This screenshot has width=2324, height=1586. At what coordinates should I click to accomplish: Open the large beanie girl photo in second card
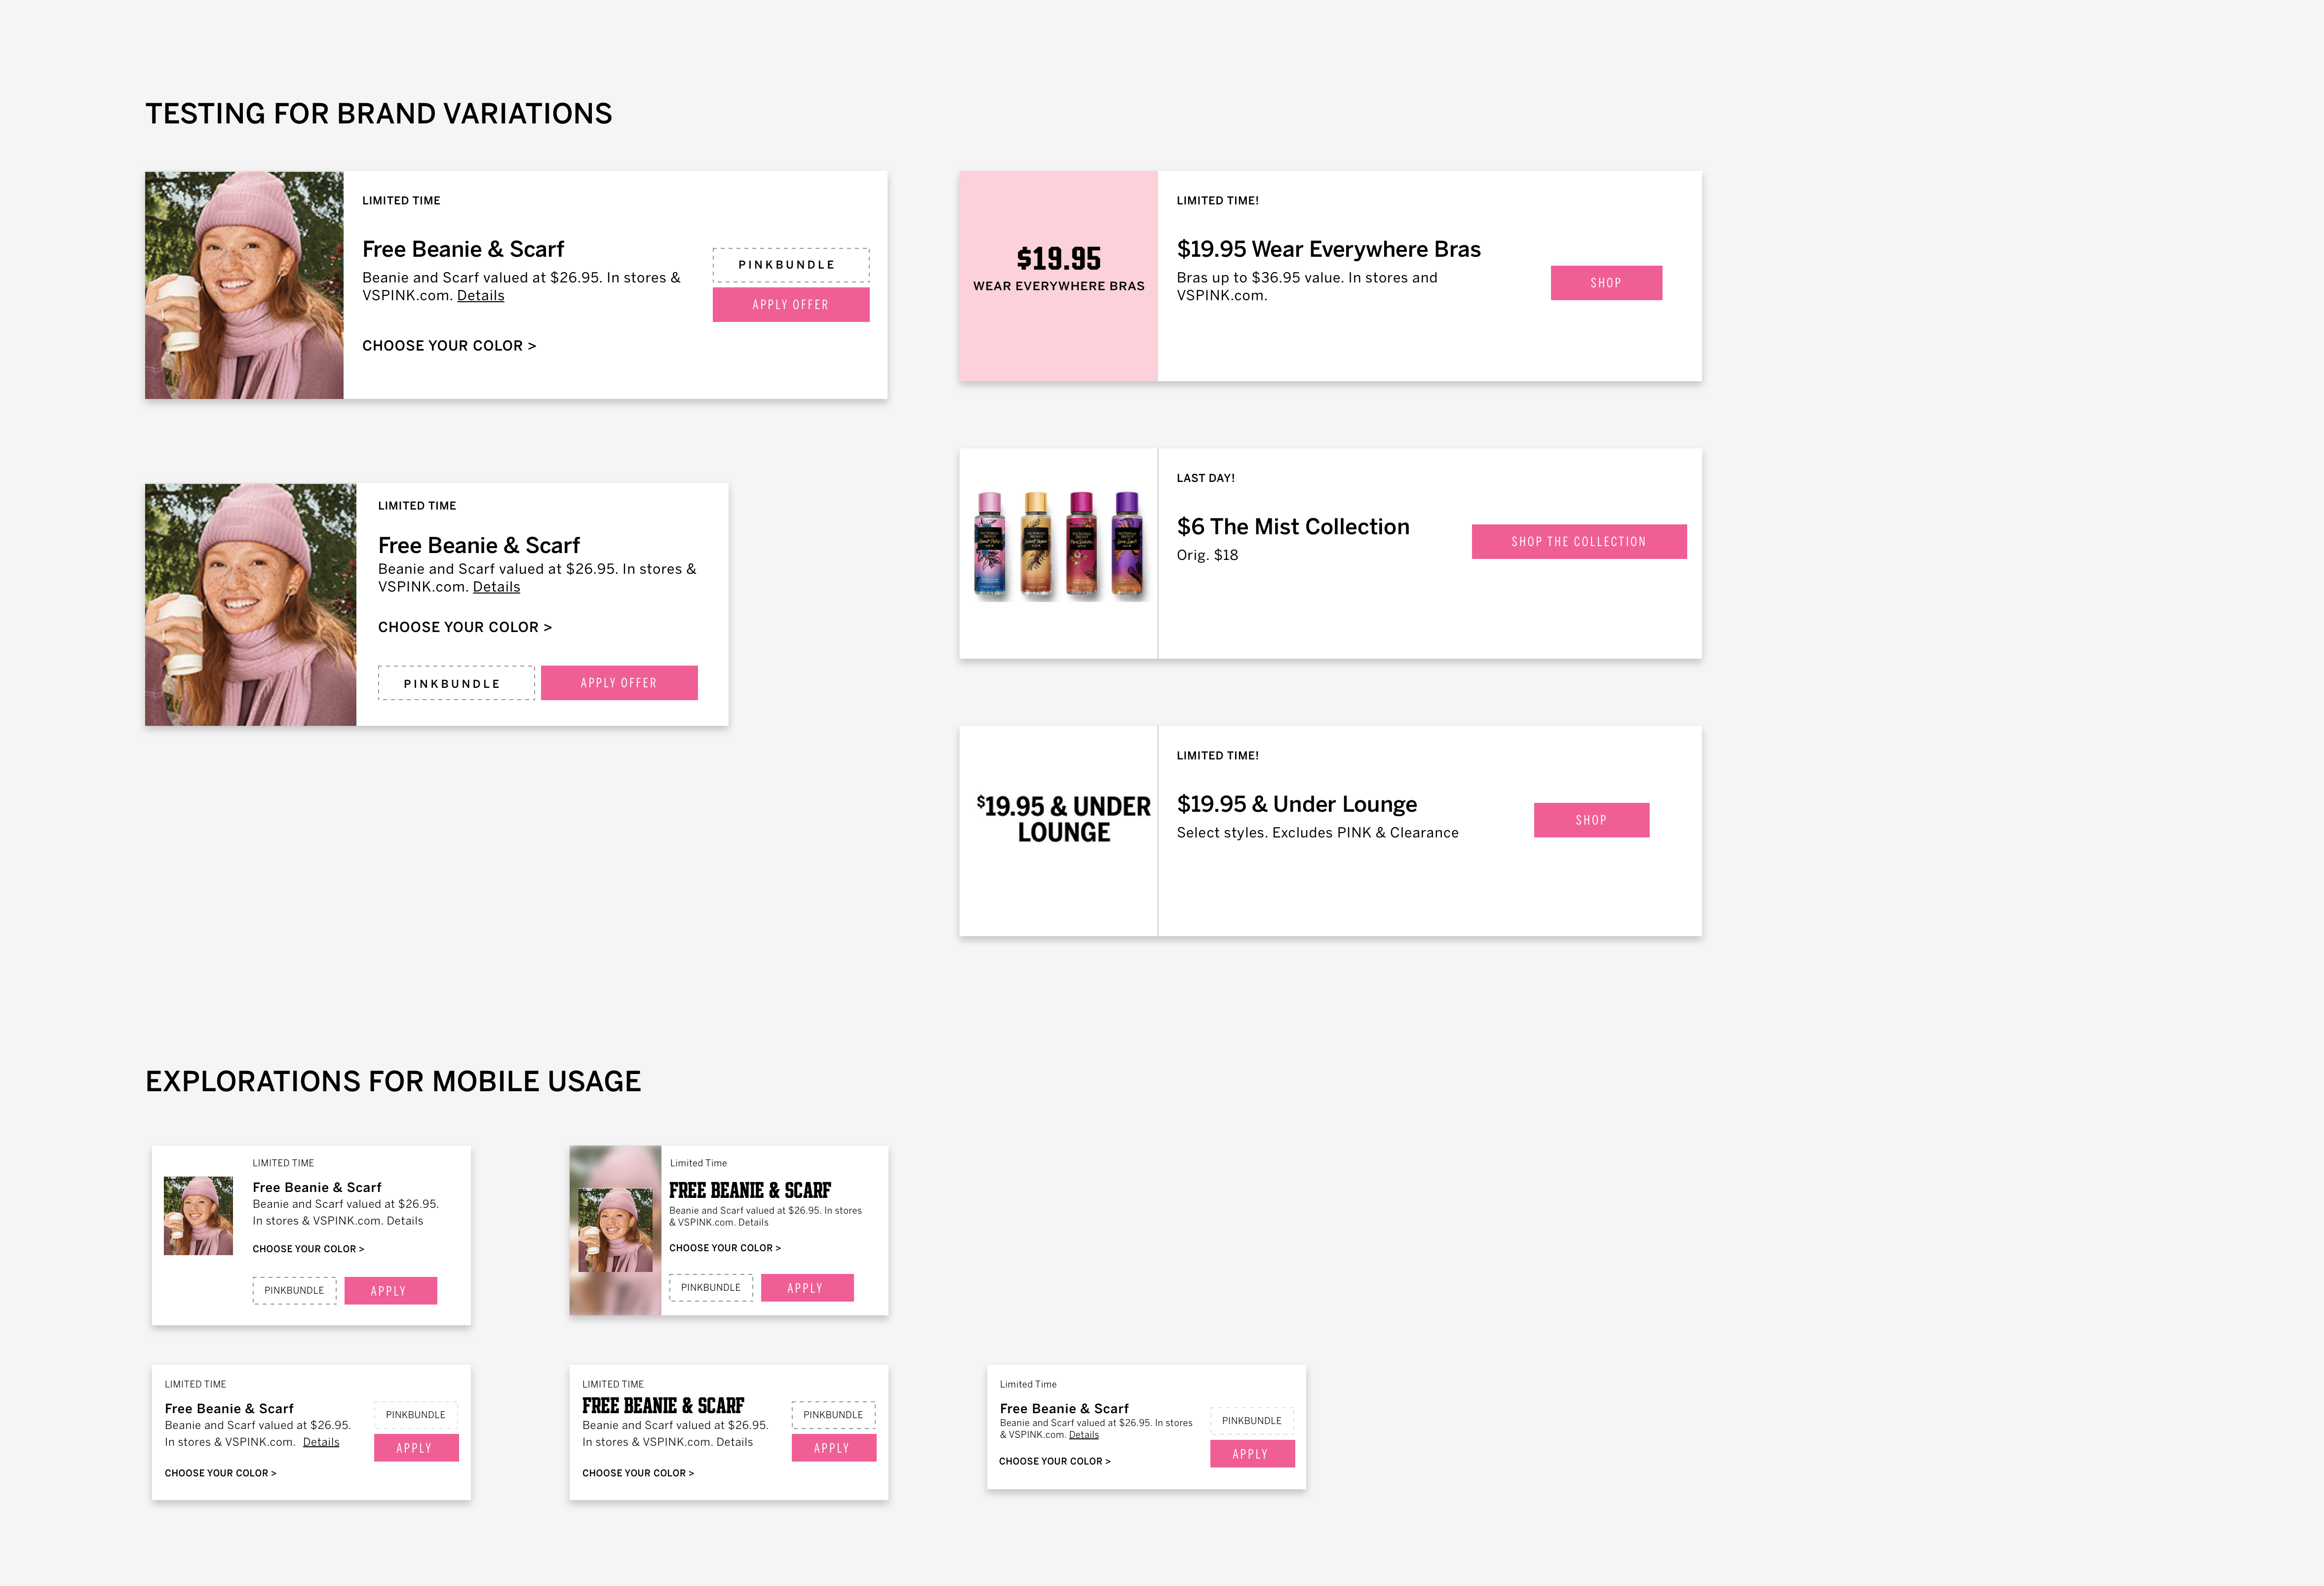click(250, 604)
